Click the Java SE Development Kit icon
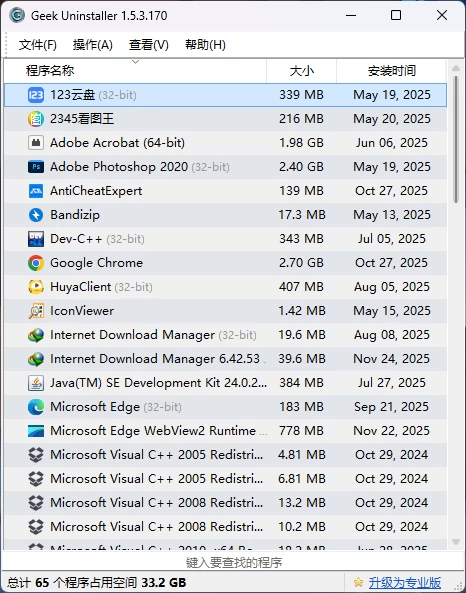The width and height of the screenshot is (466, 593). tap(36, 383)
